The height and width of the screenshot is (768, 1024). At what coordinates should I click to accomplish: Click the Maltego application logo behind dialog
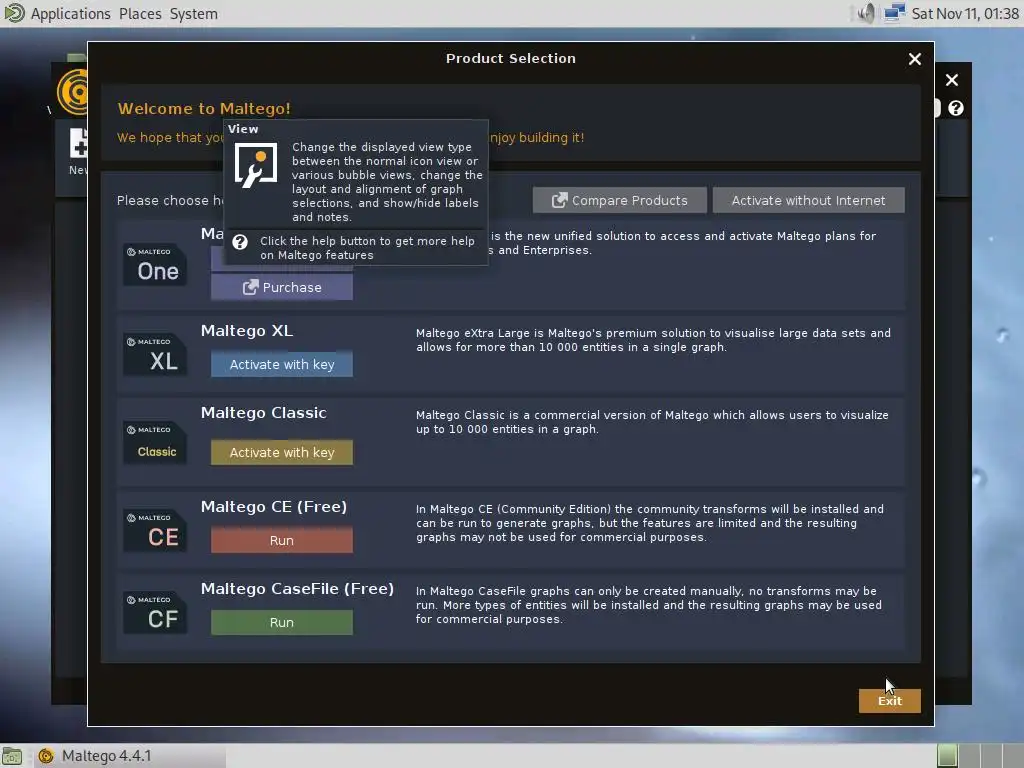(72, 92)
